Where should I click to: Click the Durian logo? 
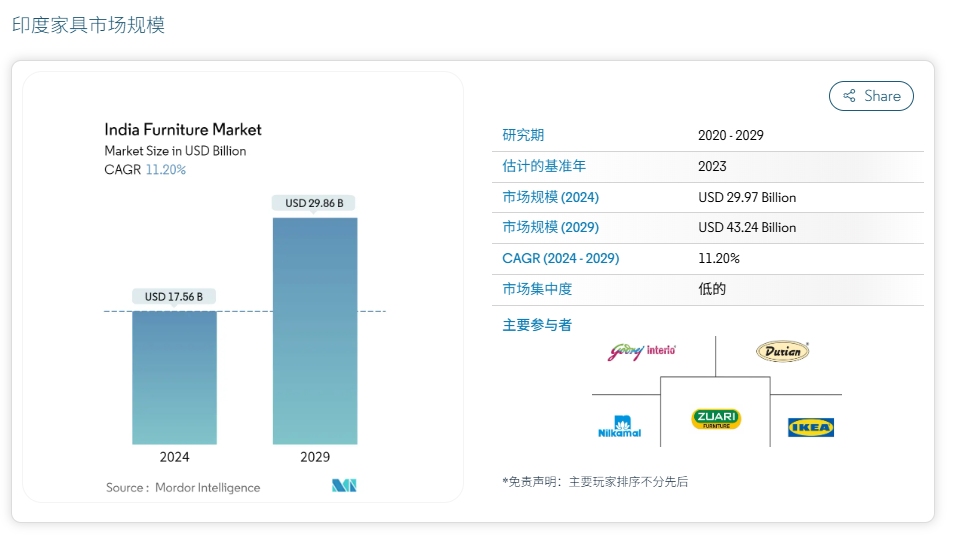pyautogui.click(x=782, y=351)
